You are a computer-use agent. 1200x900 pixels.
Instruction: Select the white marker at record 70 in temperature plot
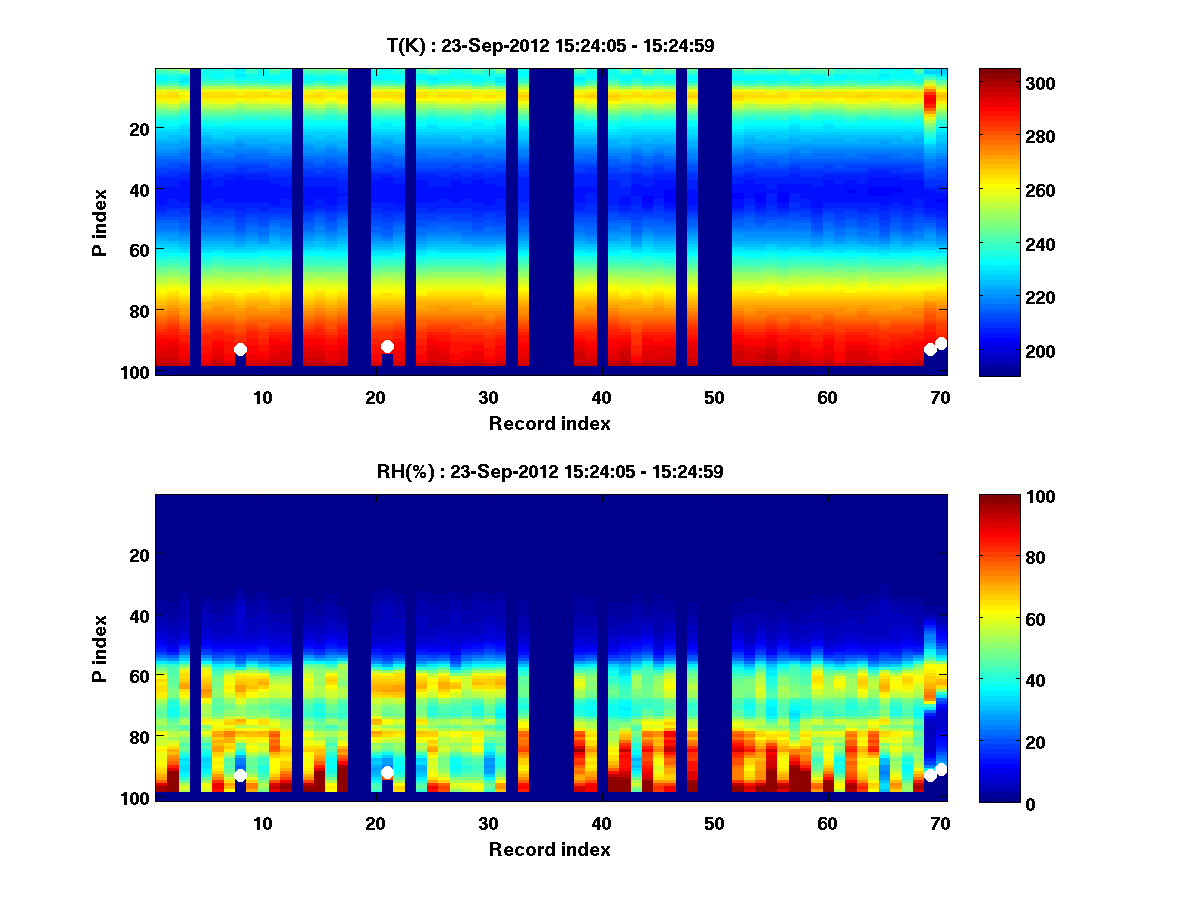[941, 344]
